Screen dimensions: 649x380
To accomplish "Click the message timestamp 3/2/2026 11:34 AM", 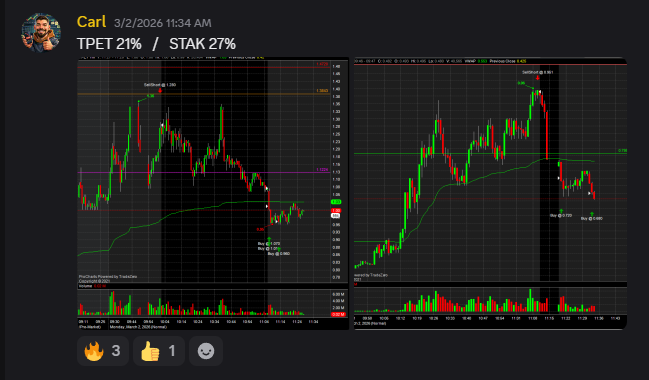I will 163,23.
